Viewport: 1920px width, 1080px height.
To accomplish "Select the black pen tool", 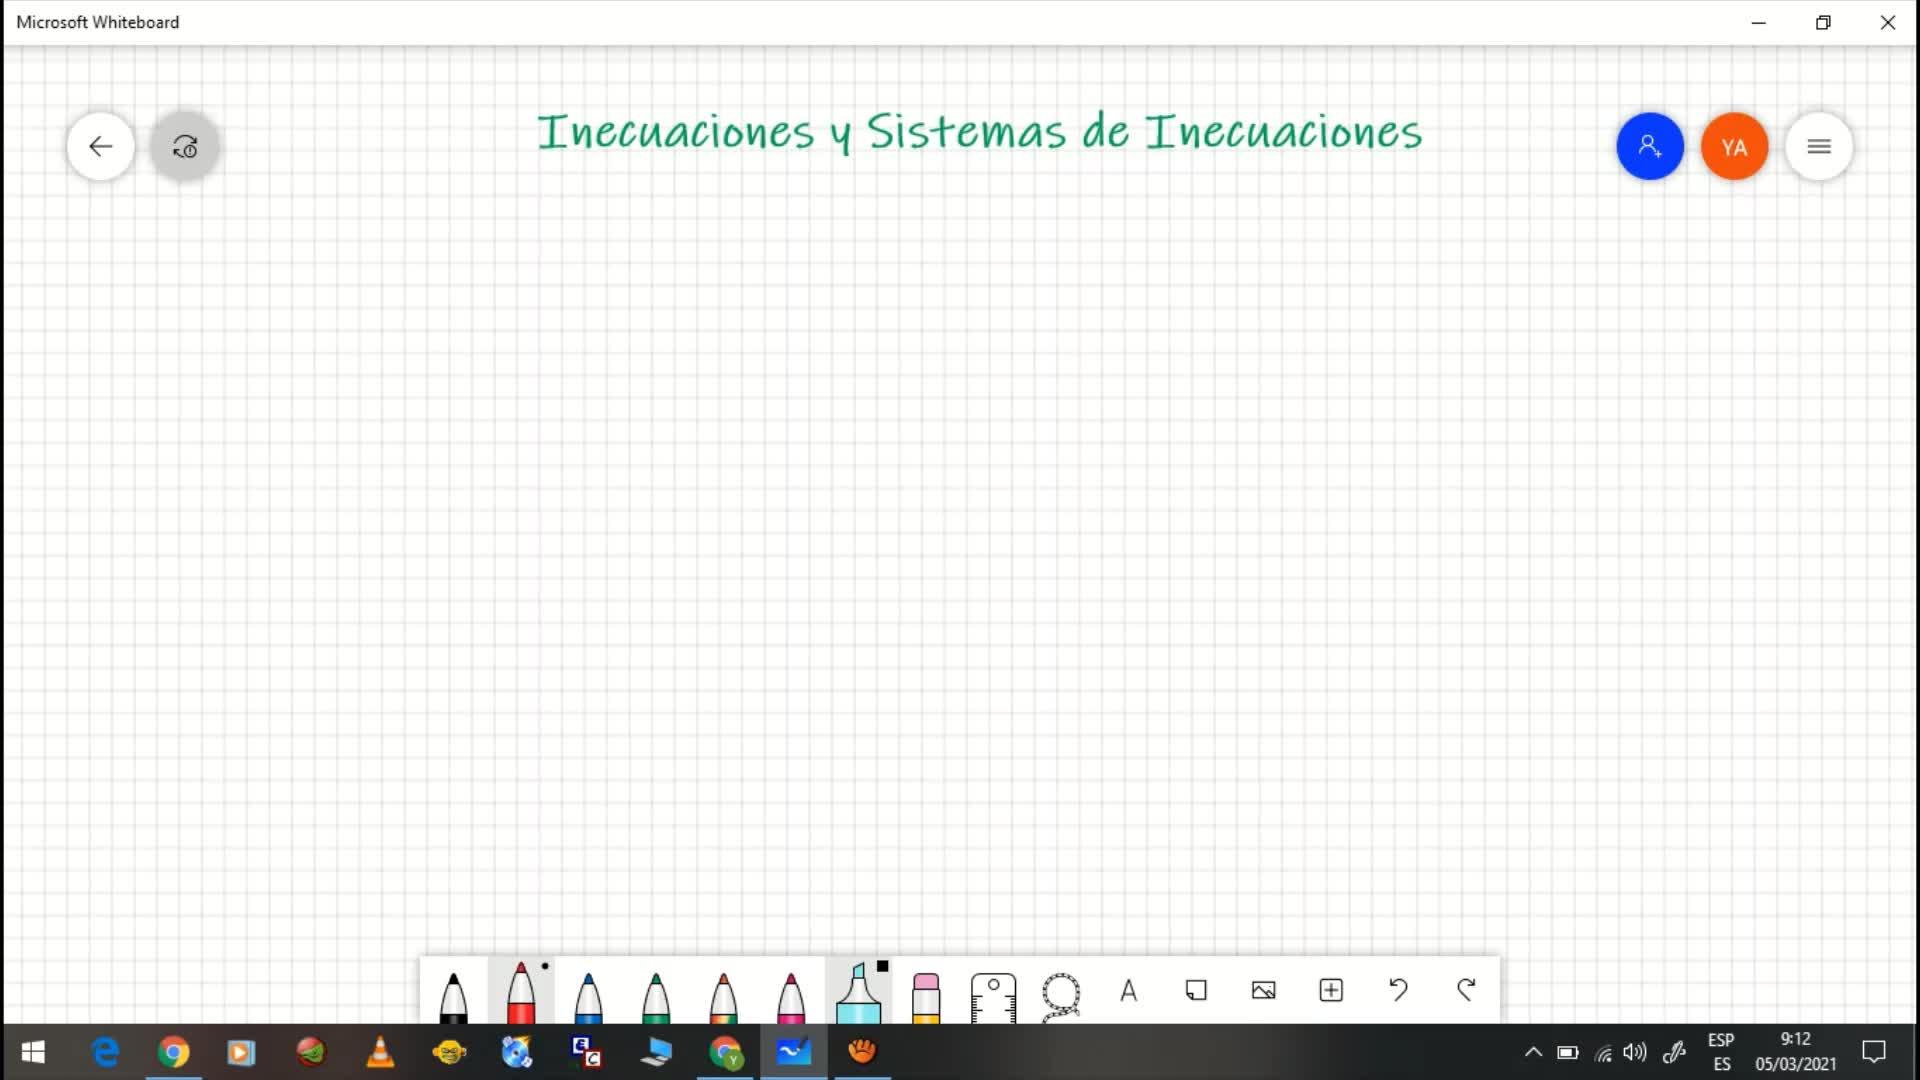I will coord(453,995).
